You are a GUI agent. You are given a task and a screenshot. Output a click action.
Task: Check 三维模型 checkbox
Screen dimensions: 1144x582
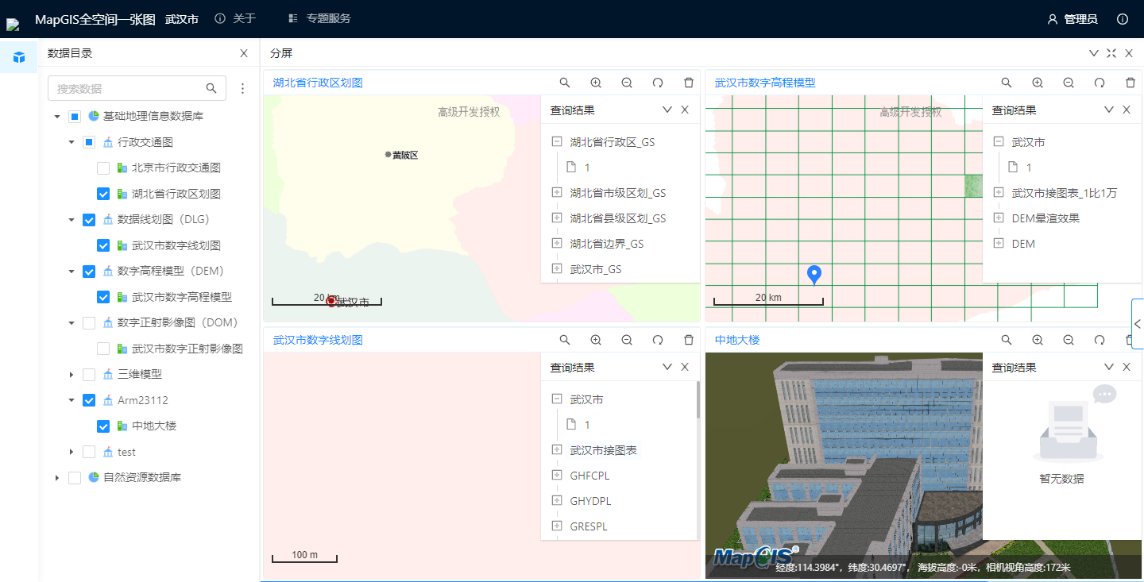pos(89,374)
